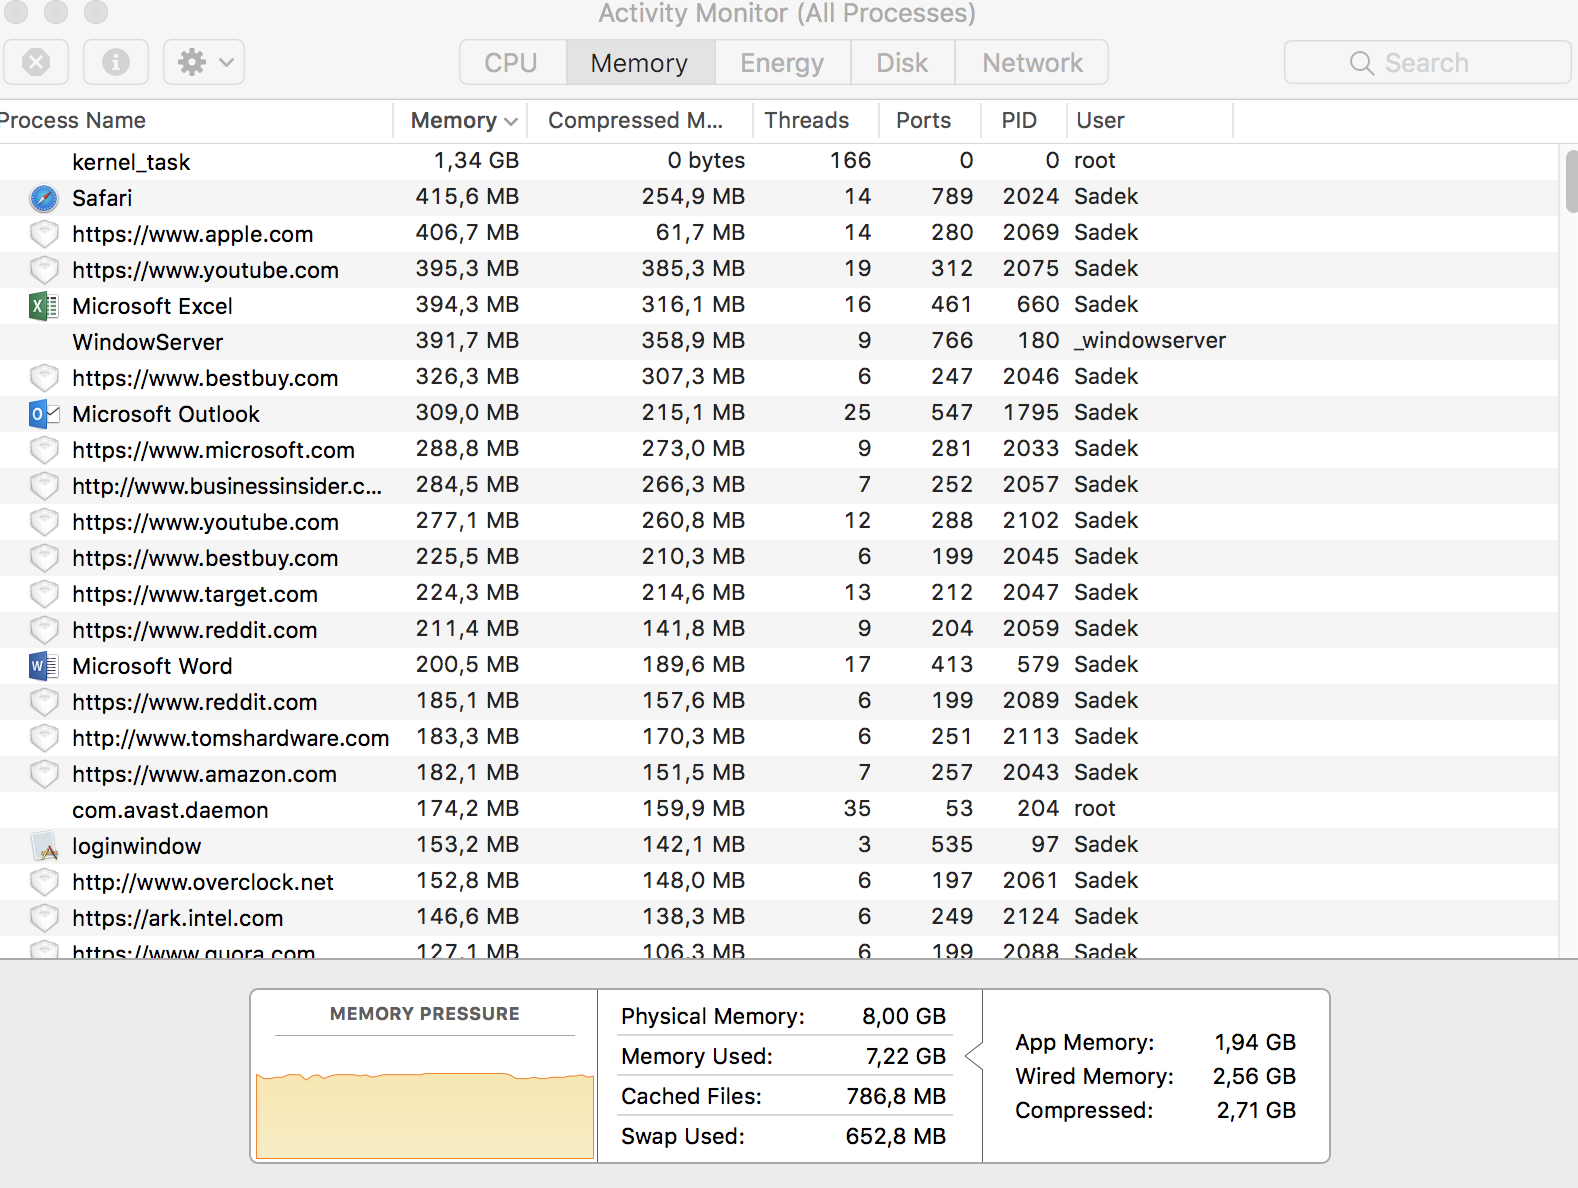Open the process Inspect info icon
The width and height of the screenshot is (1578, 1188).
(x=116, y=62)
